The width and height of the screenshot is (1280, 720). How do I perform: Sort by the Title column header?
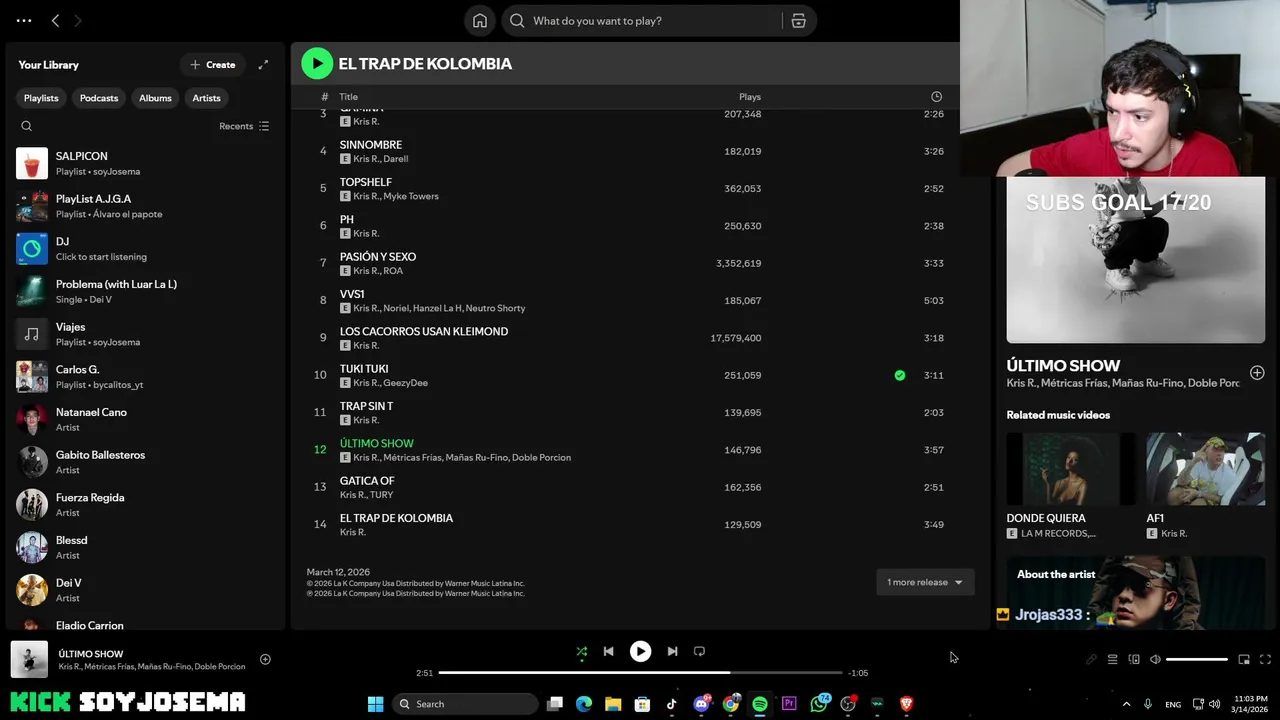348,97
